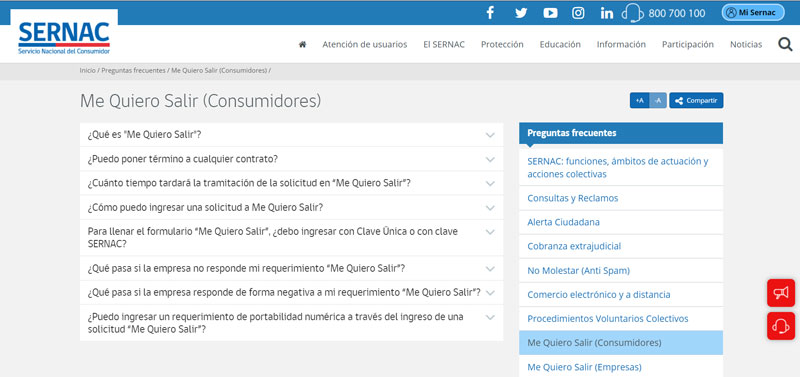Click the Compartir share button

tap(696, 100)
